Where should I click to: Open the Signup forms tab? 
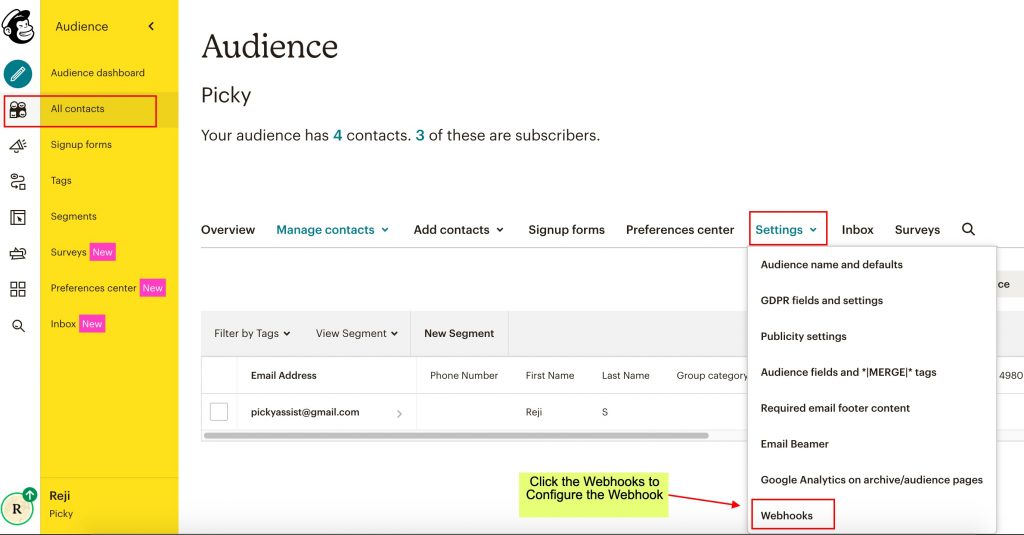pos(566,230)
